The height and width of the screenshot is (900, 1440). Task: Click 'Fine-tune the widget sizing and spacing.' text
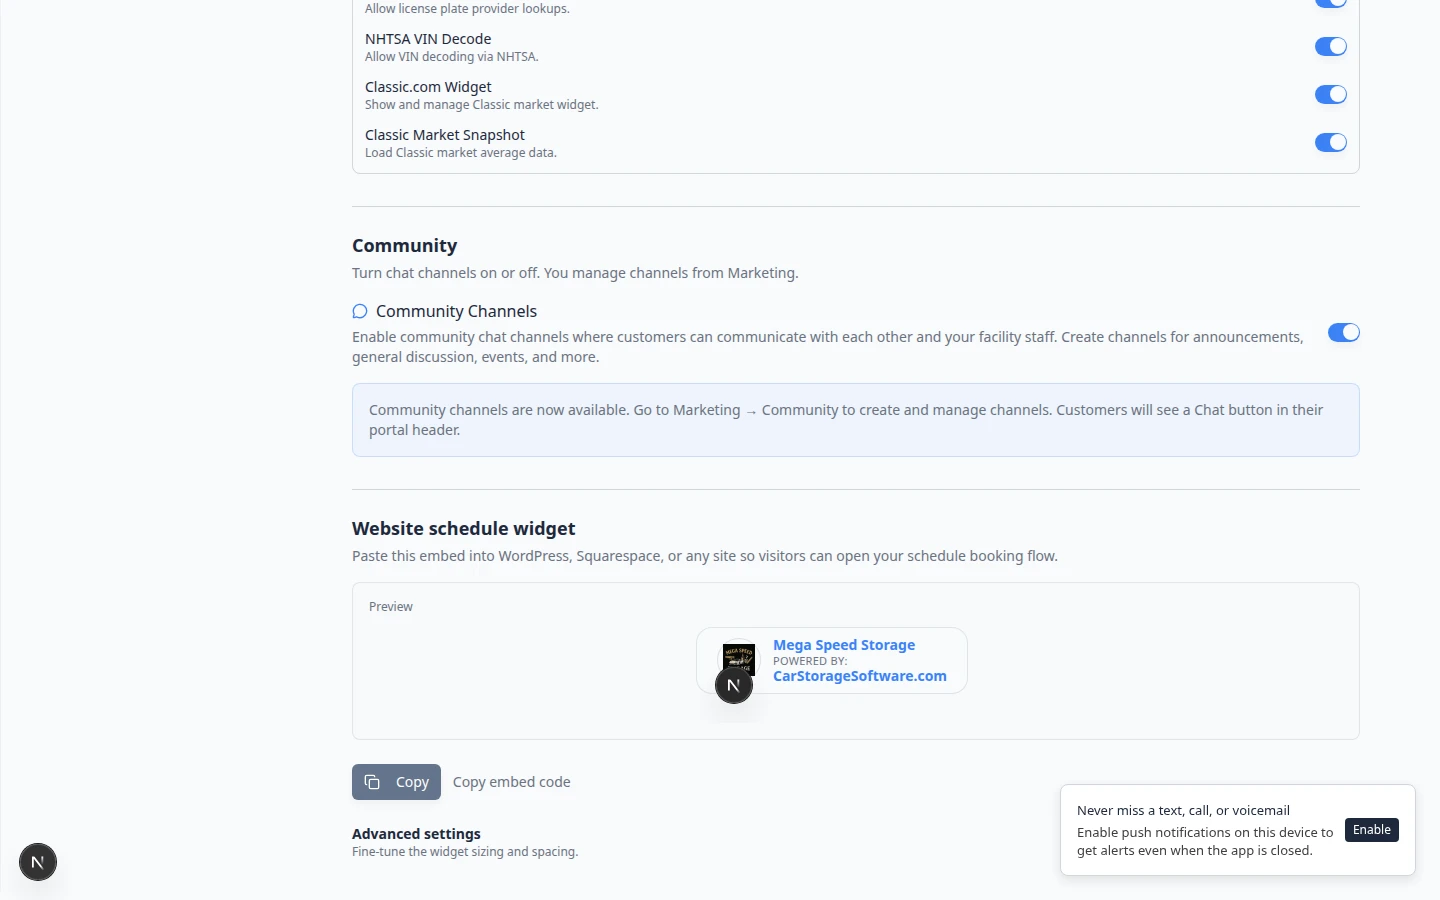tap(465, 852)
